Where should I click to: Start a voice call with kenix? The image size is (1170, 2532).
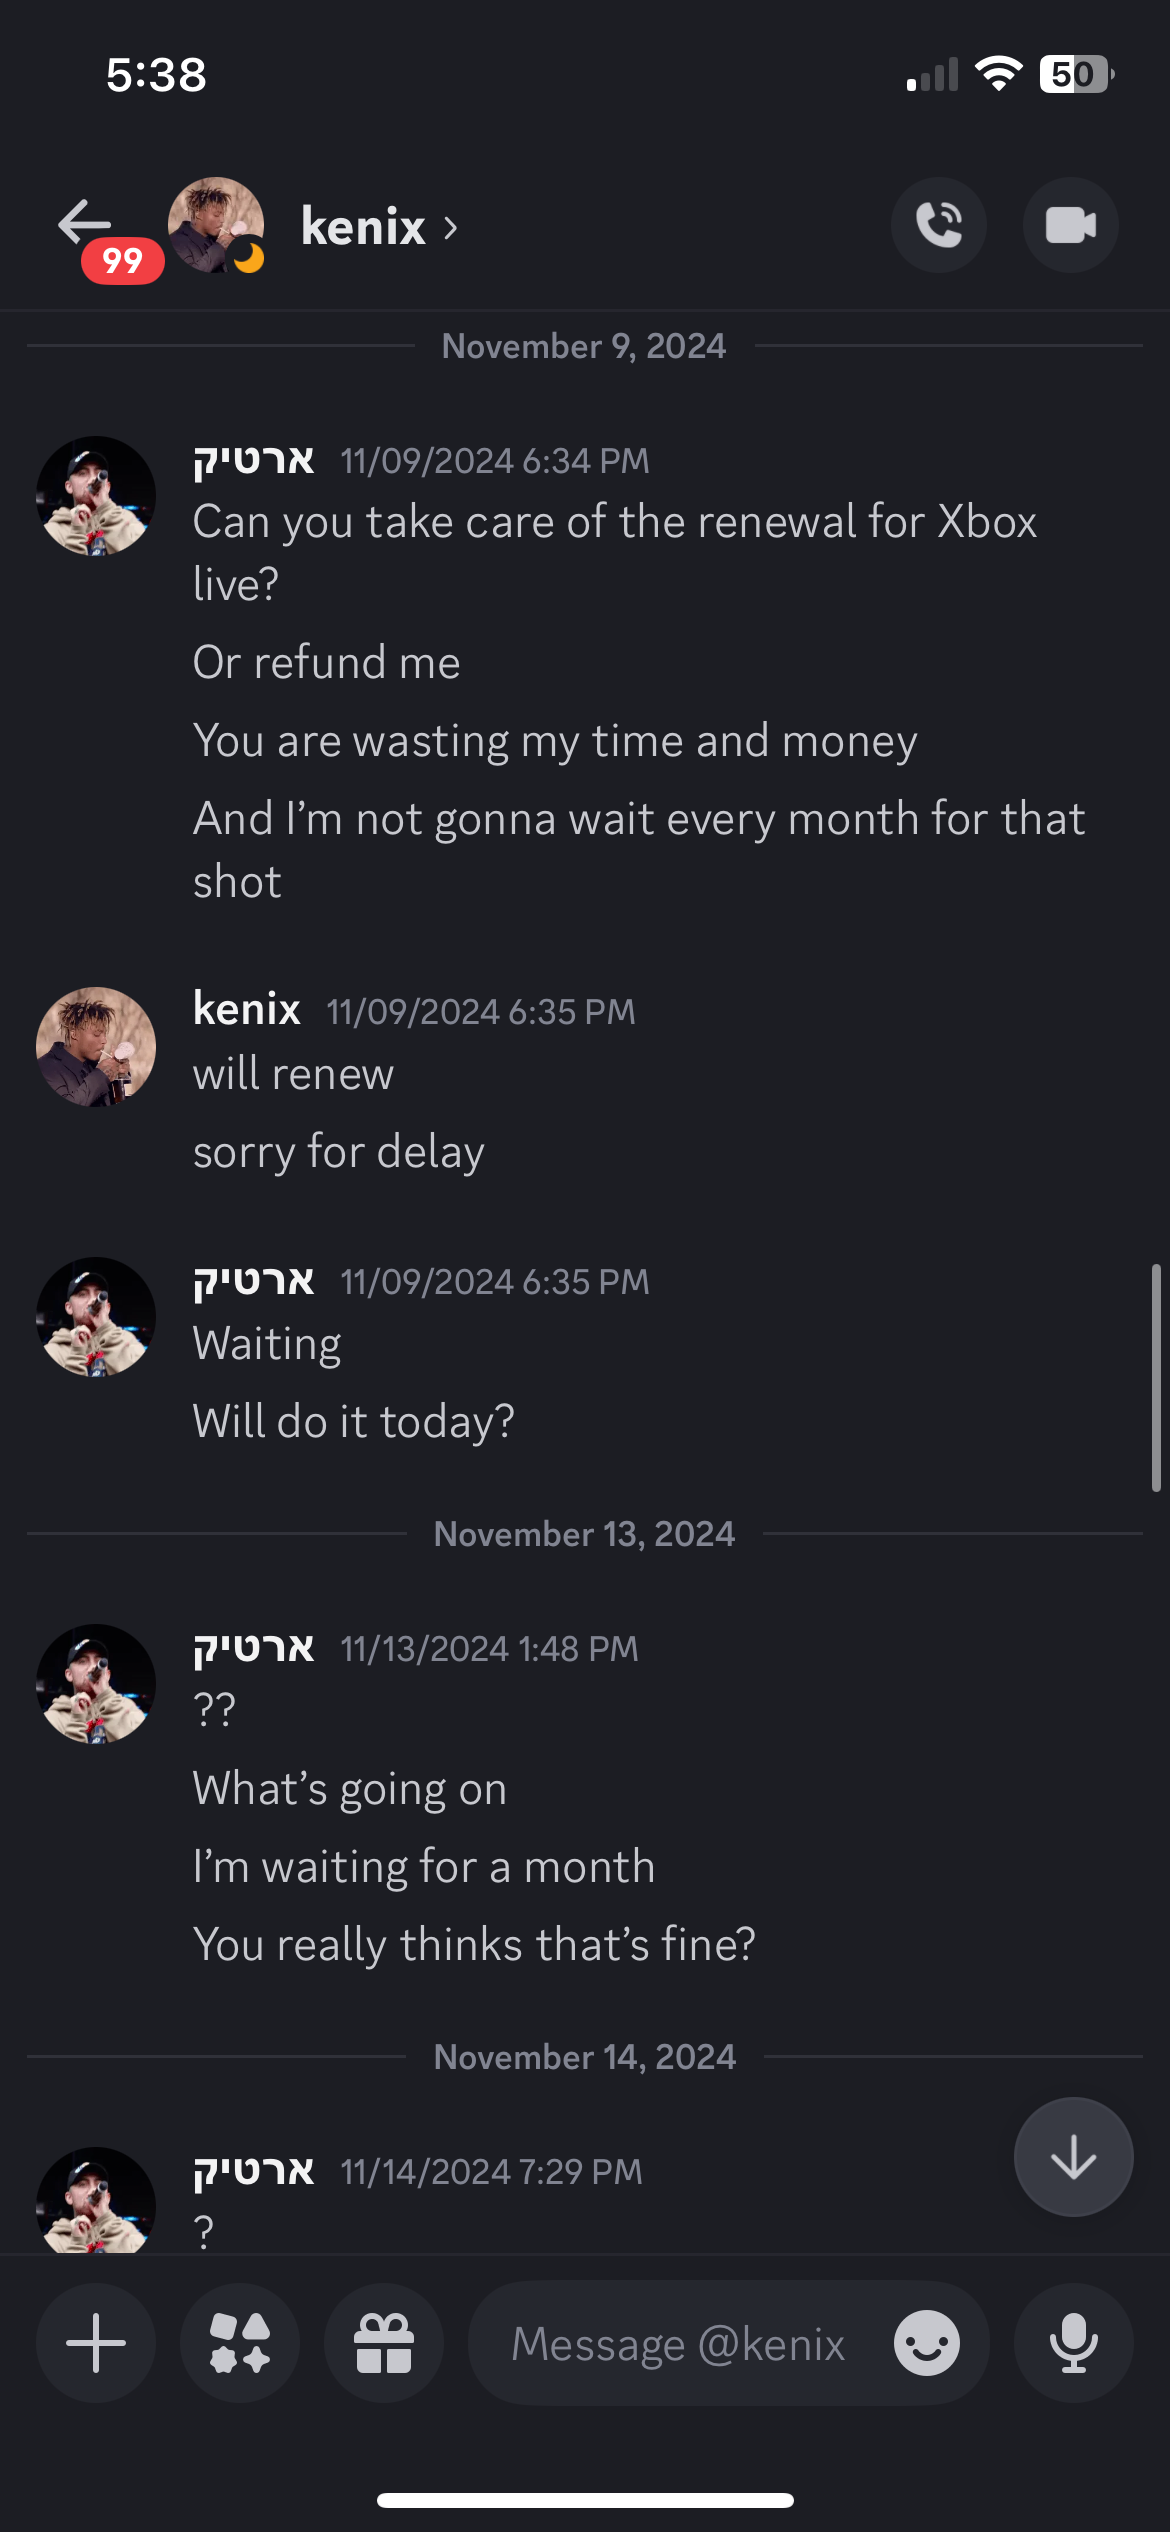point(938,225)
